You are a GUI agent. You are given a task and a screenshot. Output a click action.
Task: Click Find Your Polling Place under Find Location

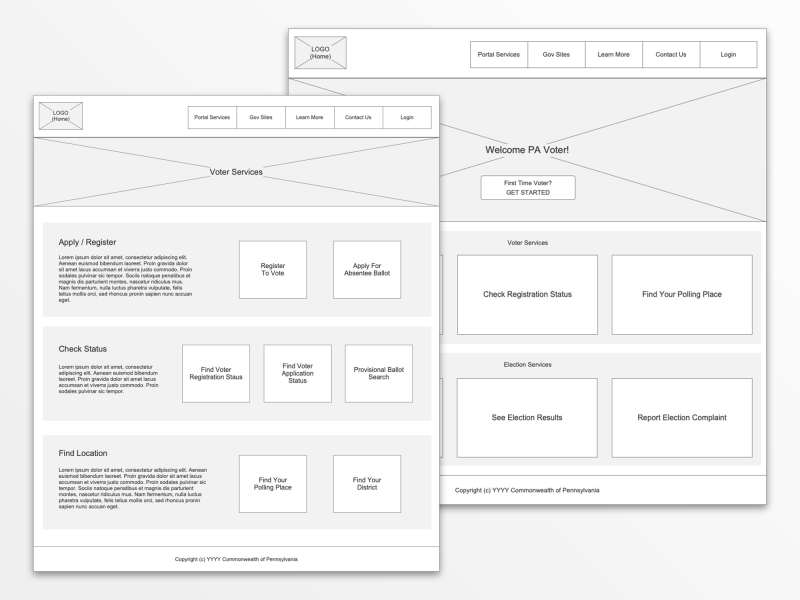click(272, 484)
